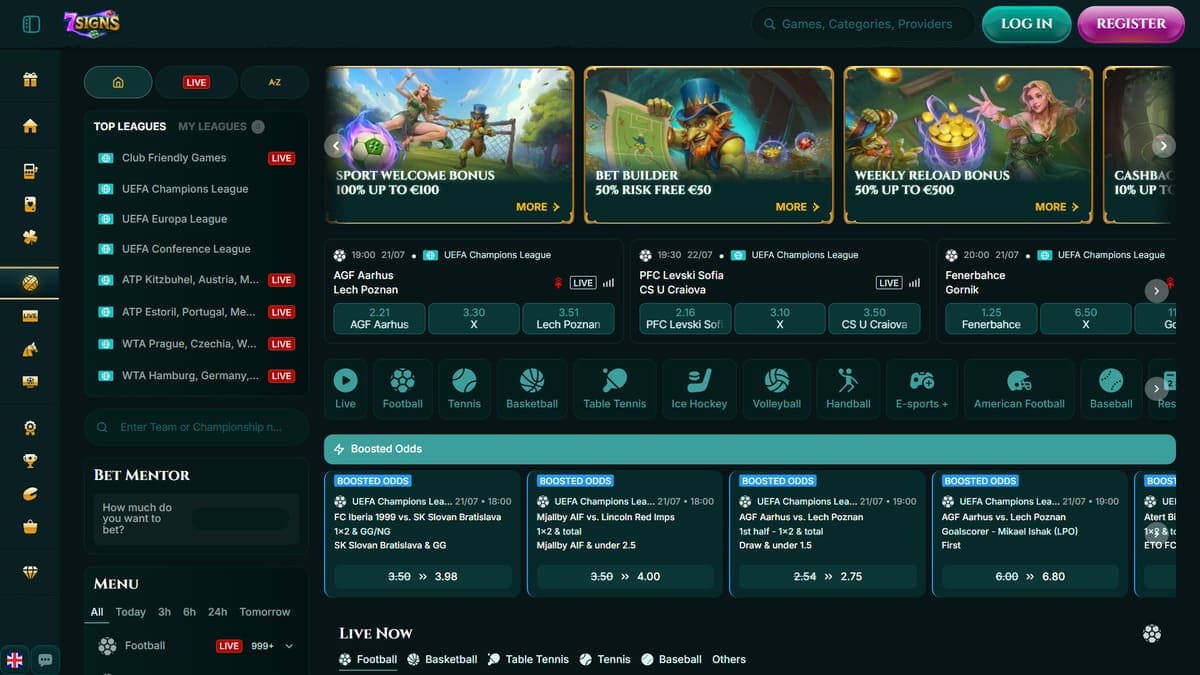1200x675 pixels.
Task: Select American Football category icon
Action: tap(1019, 389)
